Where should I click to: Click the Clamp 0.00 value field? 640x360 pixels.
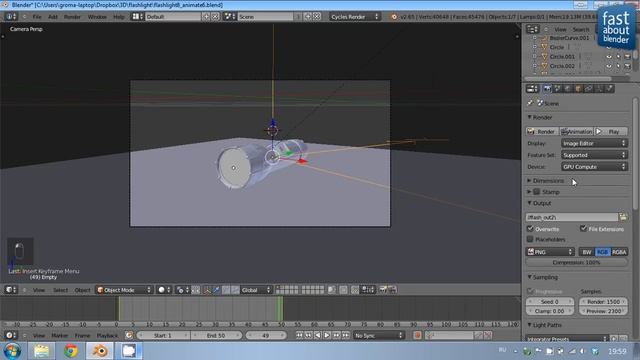coord(550,311)
